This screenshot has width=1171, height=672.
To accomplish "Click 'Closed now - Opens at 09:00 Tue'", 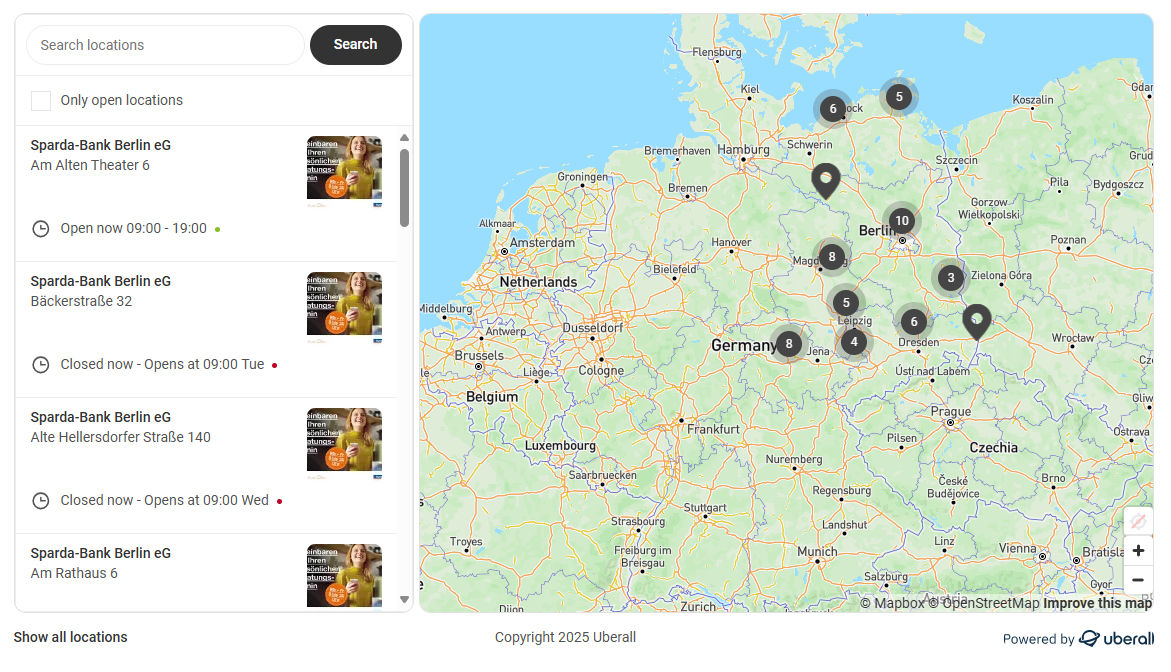I will 162,364.
